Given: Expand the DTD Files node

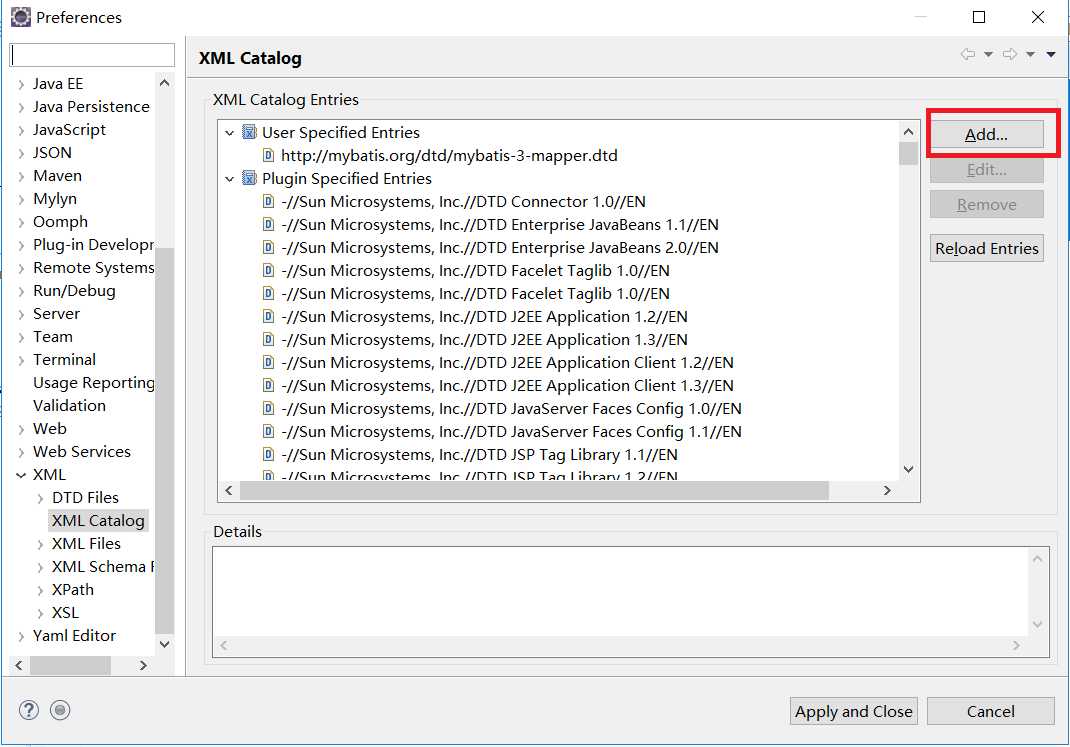Looking at the screenshot, I should pyautogui.click(x=40, y=499).
